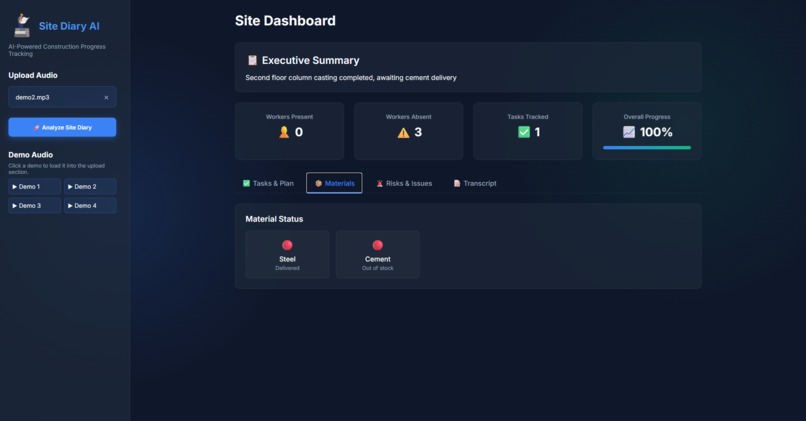Click the Overall Progress chart icon
The image size is (806, 421).
coord(629,132)
